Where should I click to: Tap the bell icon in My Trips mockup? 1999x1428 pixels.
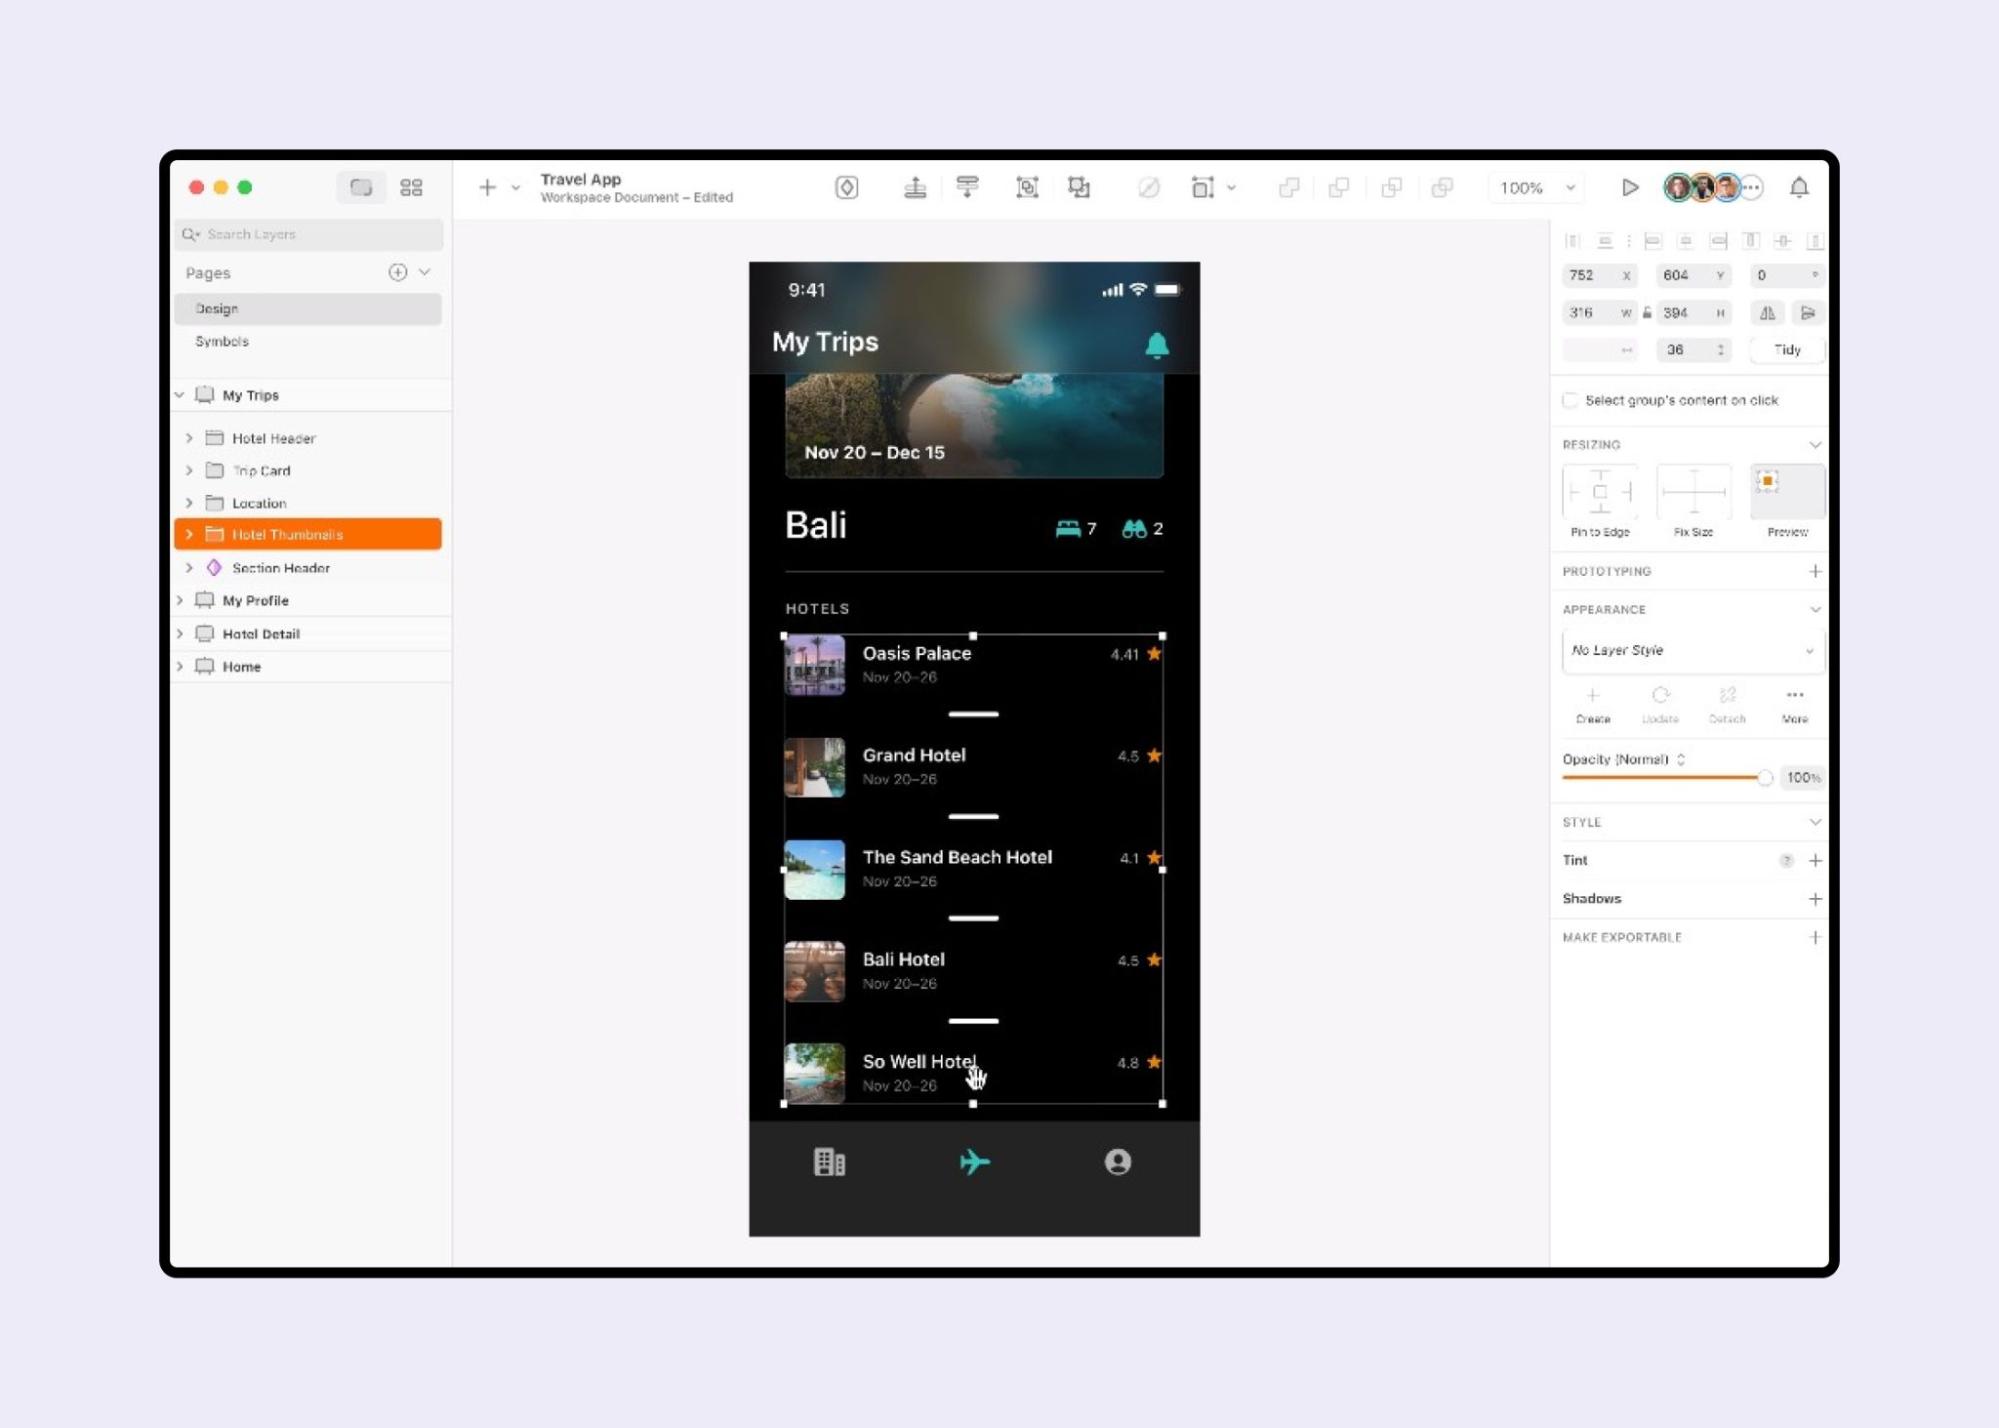pos(1157,345)
